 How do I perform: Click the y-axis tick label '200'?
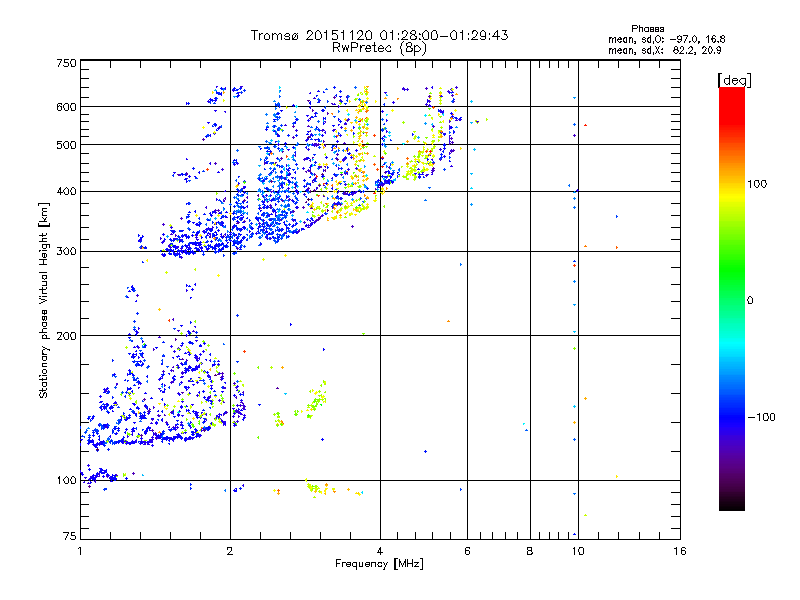click(x=66, y=336)
